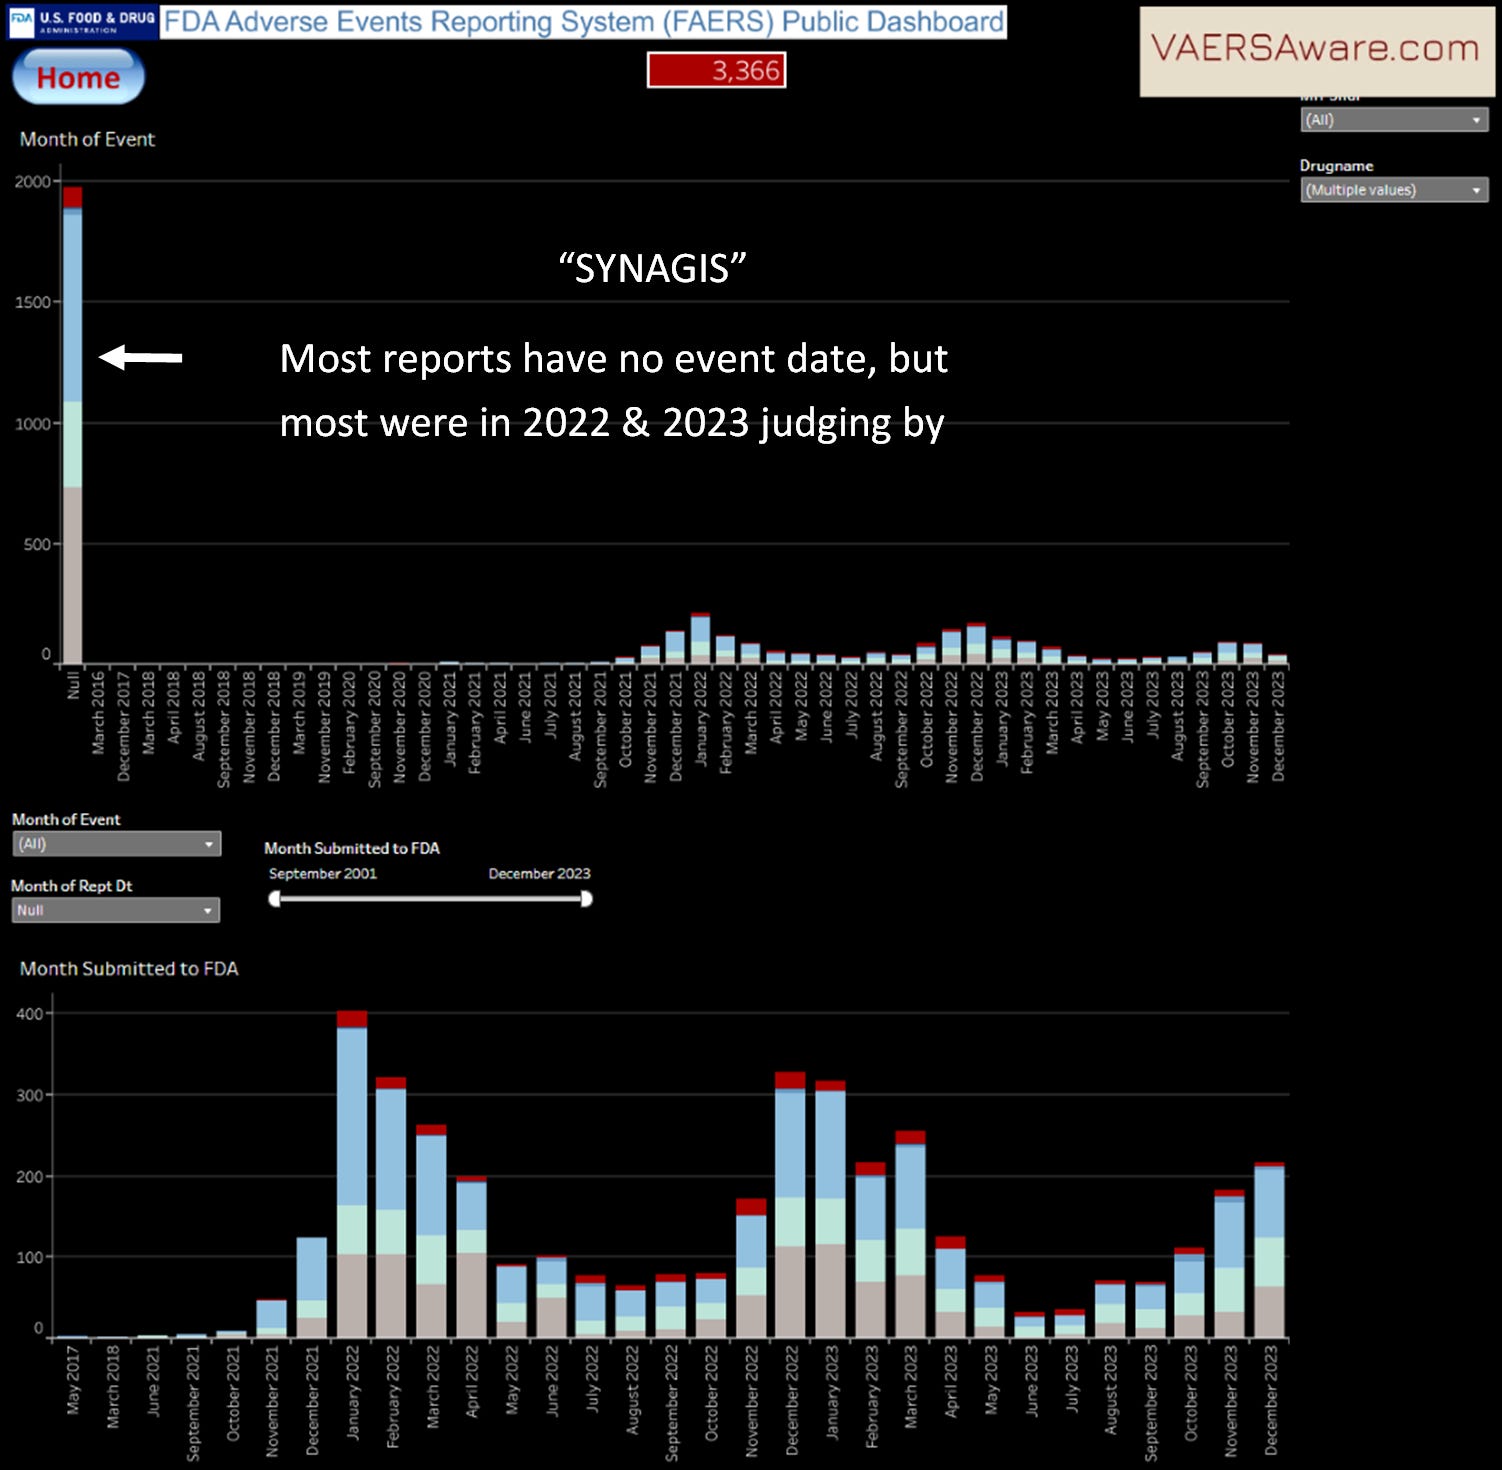
Task: Click 'December 2023' label on submitted chart axis
Action: pos(1270,1400)
